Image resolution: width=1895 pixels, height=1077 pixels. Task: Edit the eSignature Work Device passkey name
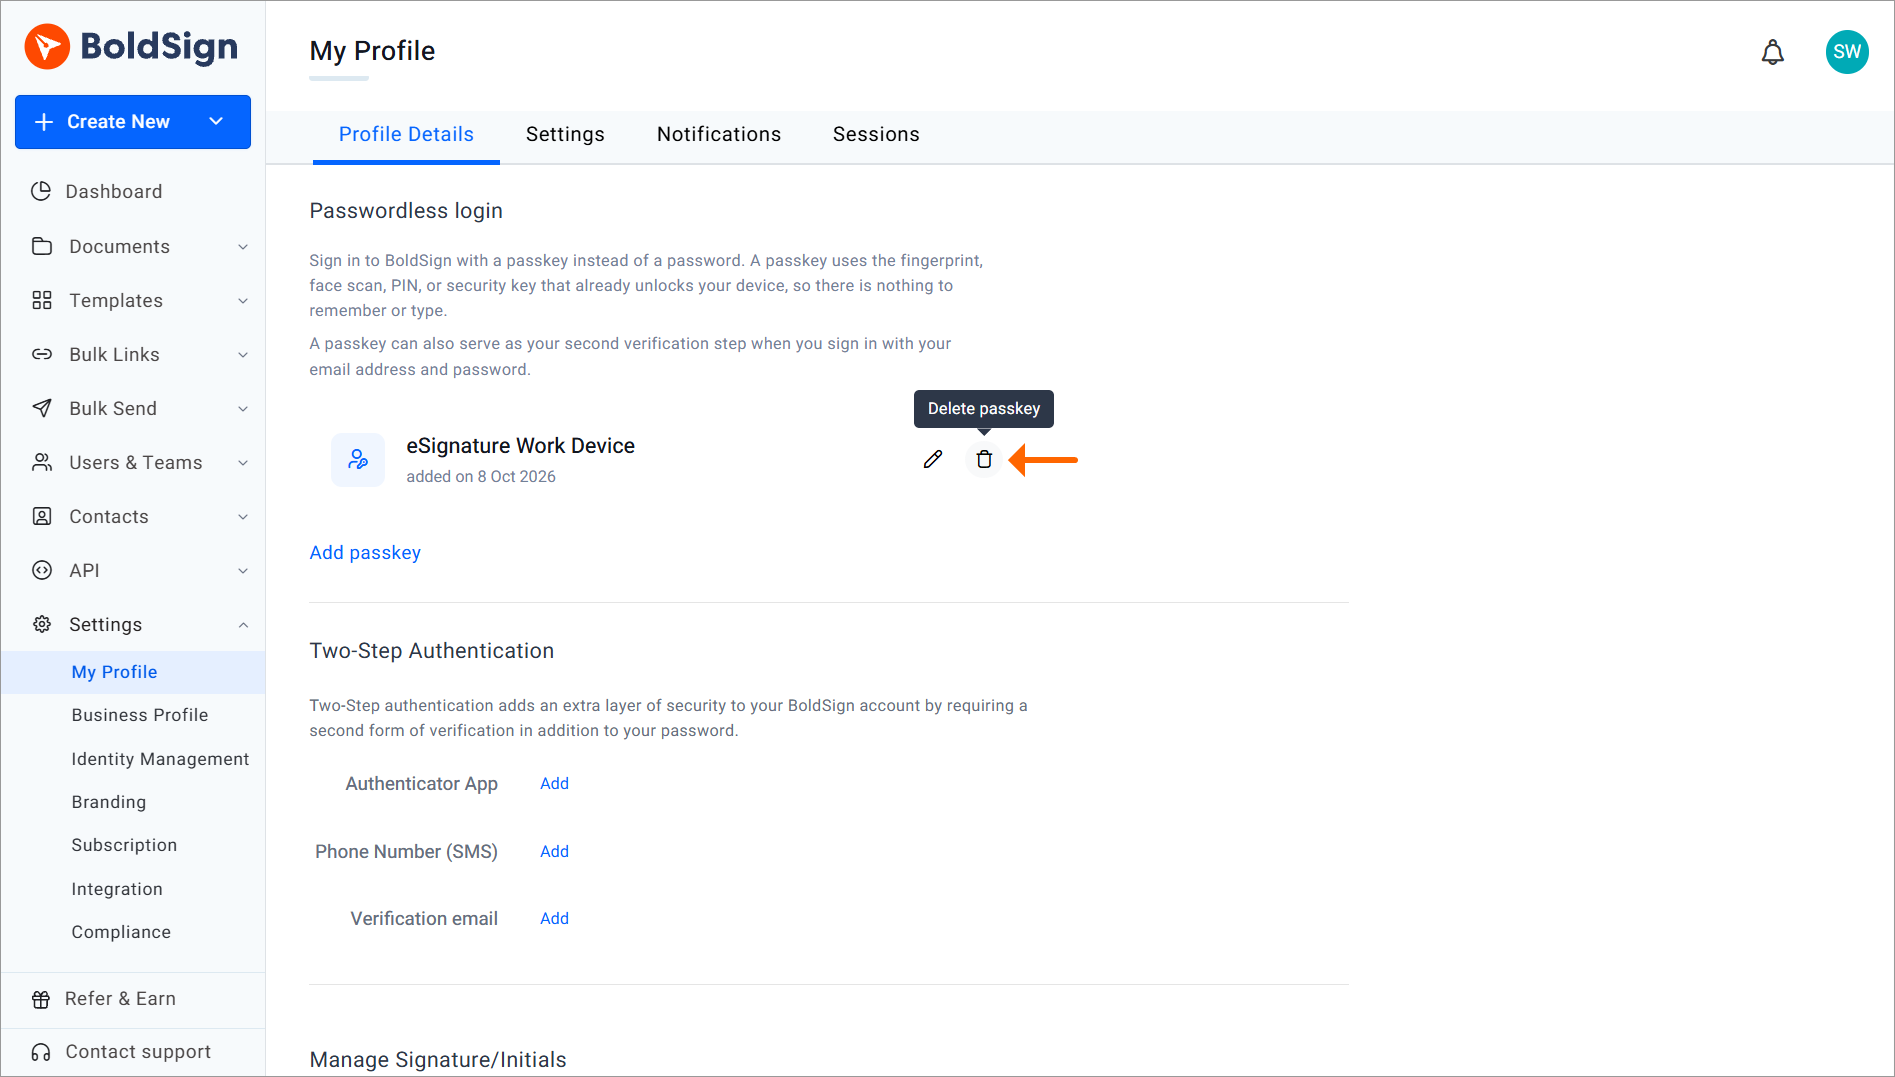coord(933,459)
